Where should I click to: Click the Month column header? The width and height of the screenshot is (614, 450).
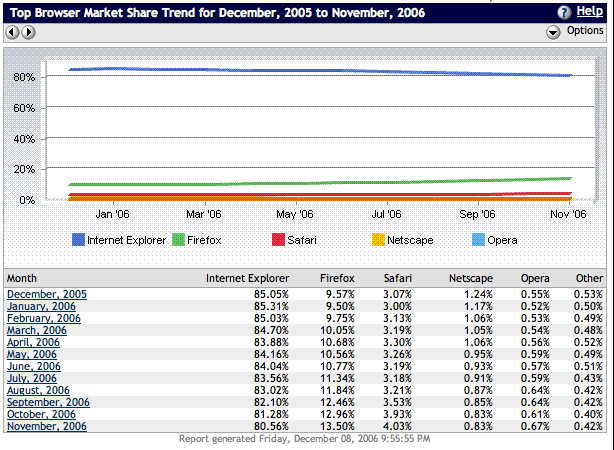point(22,278)
